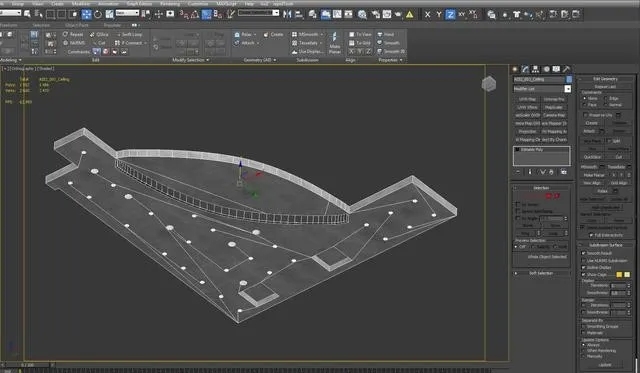Click the highlighted Z axis constraint
The image size is (640, 373).
tap(450, 15)
